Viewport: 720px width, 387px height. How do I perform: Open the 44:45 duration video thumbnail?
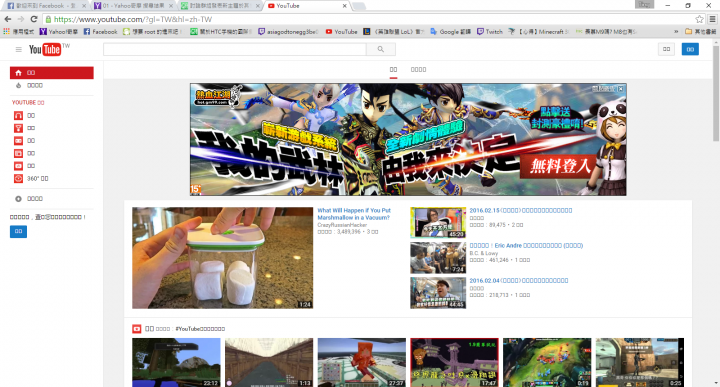click(x=438, y=293)
